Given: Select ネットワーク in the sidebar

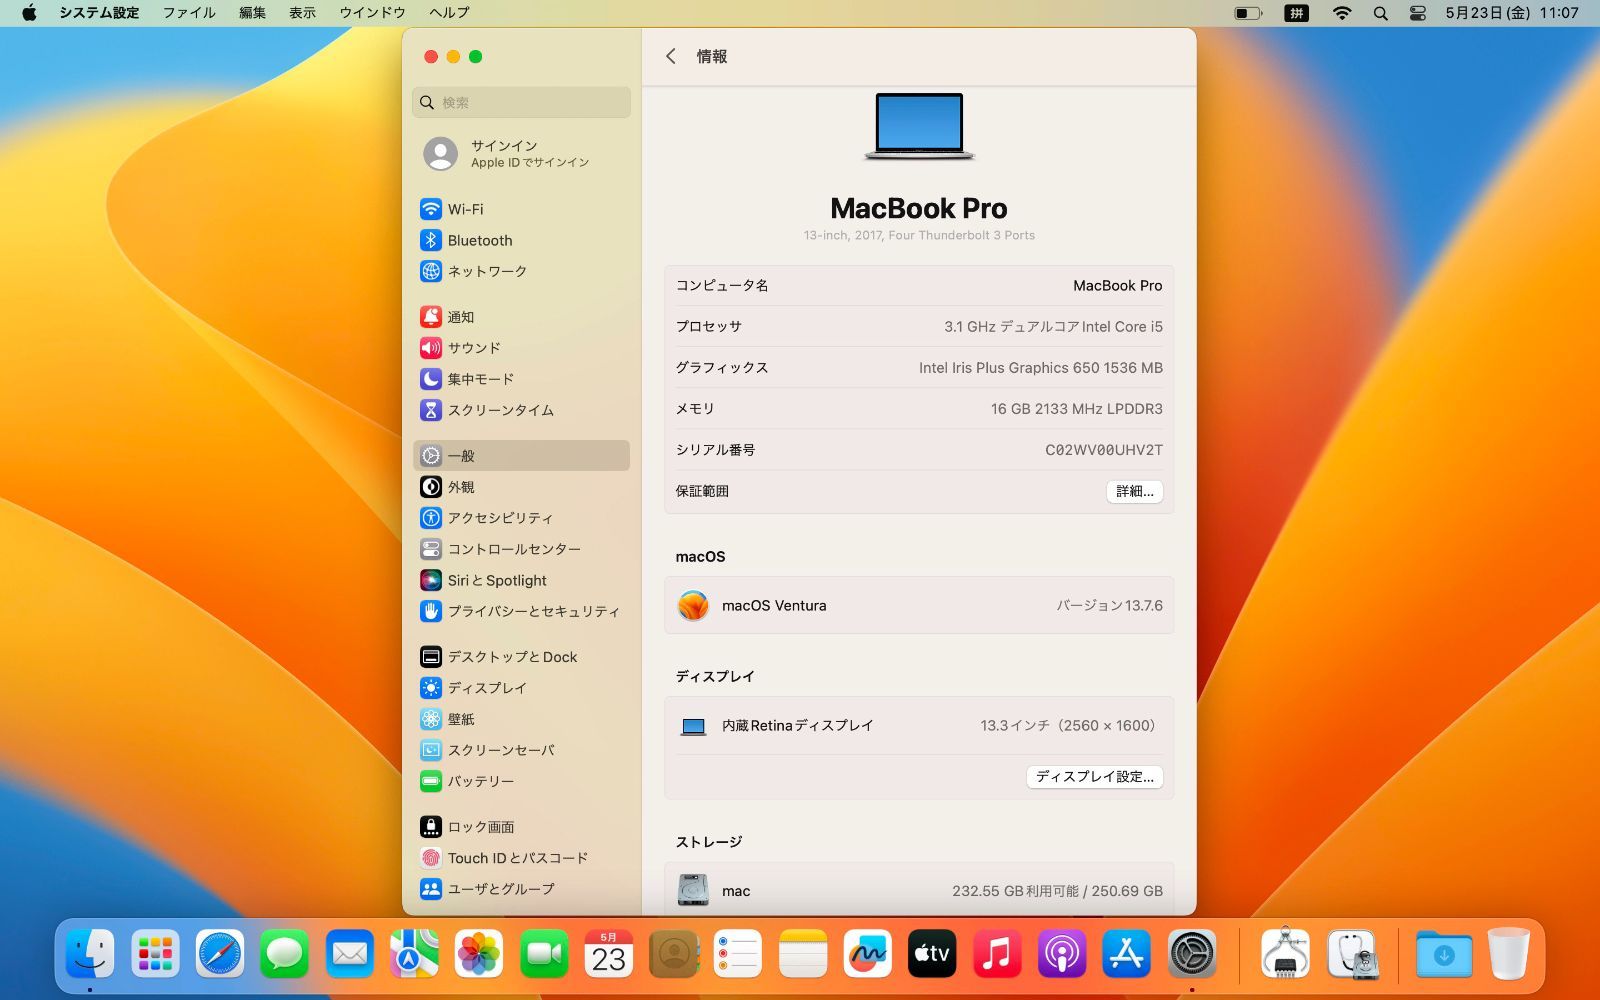Looking at the screenshot, I should pos(521,271).
